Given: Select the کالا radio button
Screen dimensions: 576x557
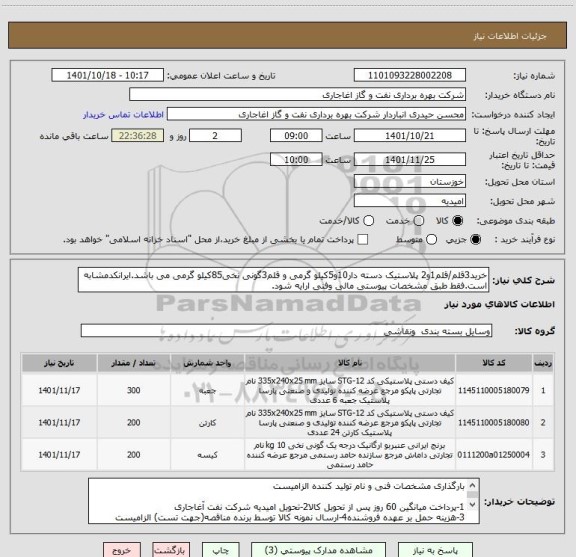Looking at the screenshot, I should (457, 221).
